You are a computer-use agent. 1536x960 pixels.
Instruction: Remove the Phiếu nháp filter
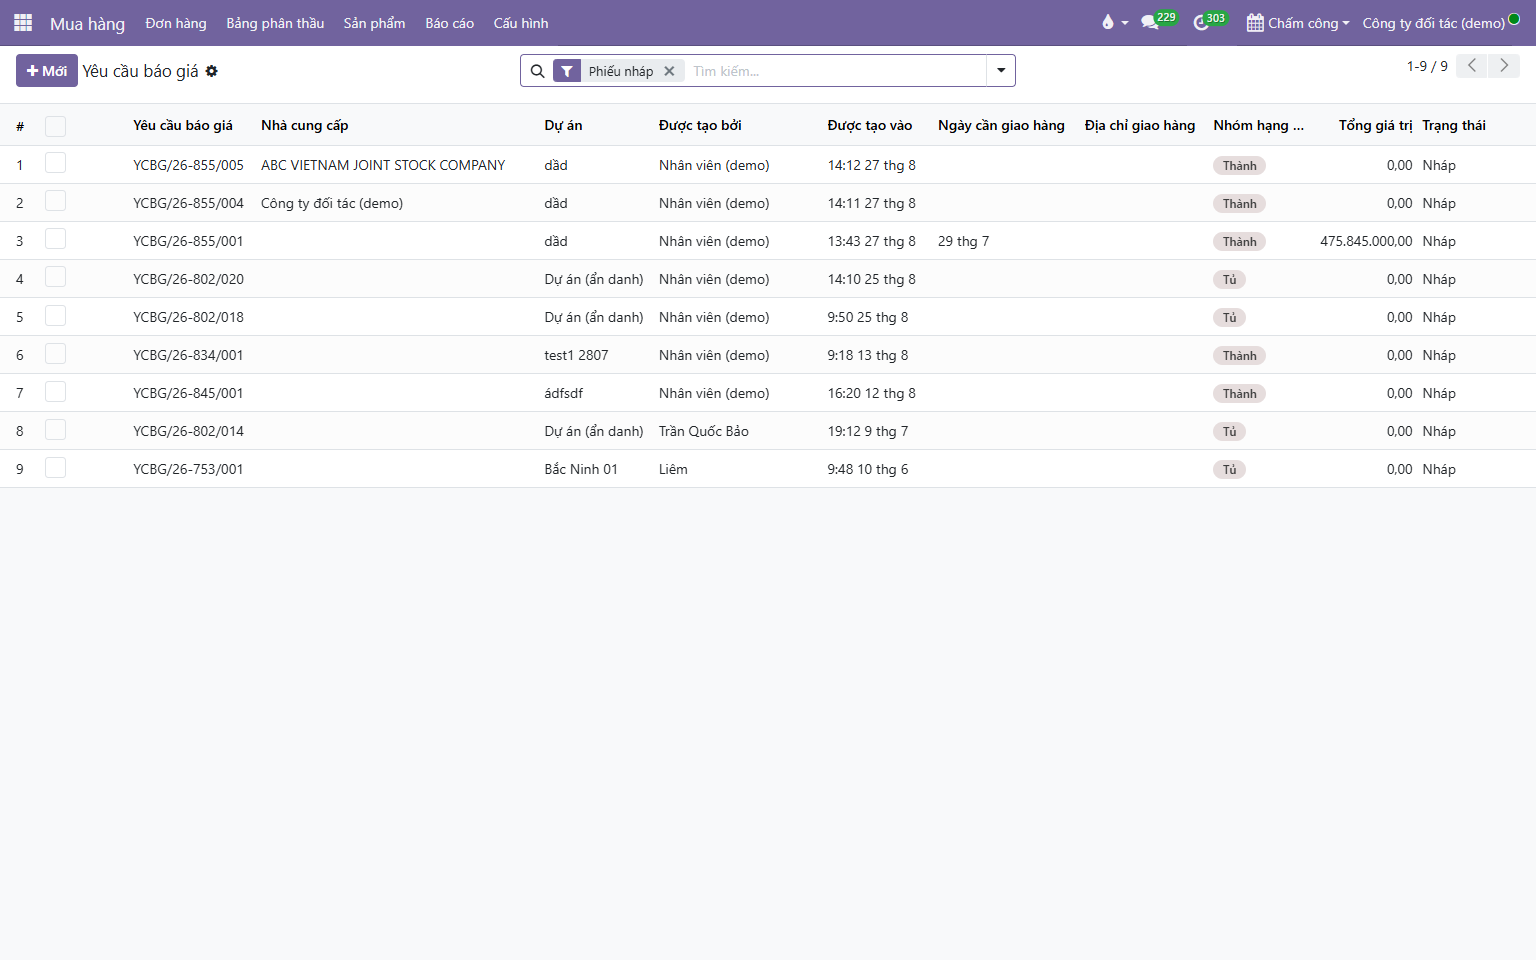coord(669,71)
